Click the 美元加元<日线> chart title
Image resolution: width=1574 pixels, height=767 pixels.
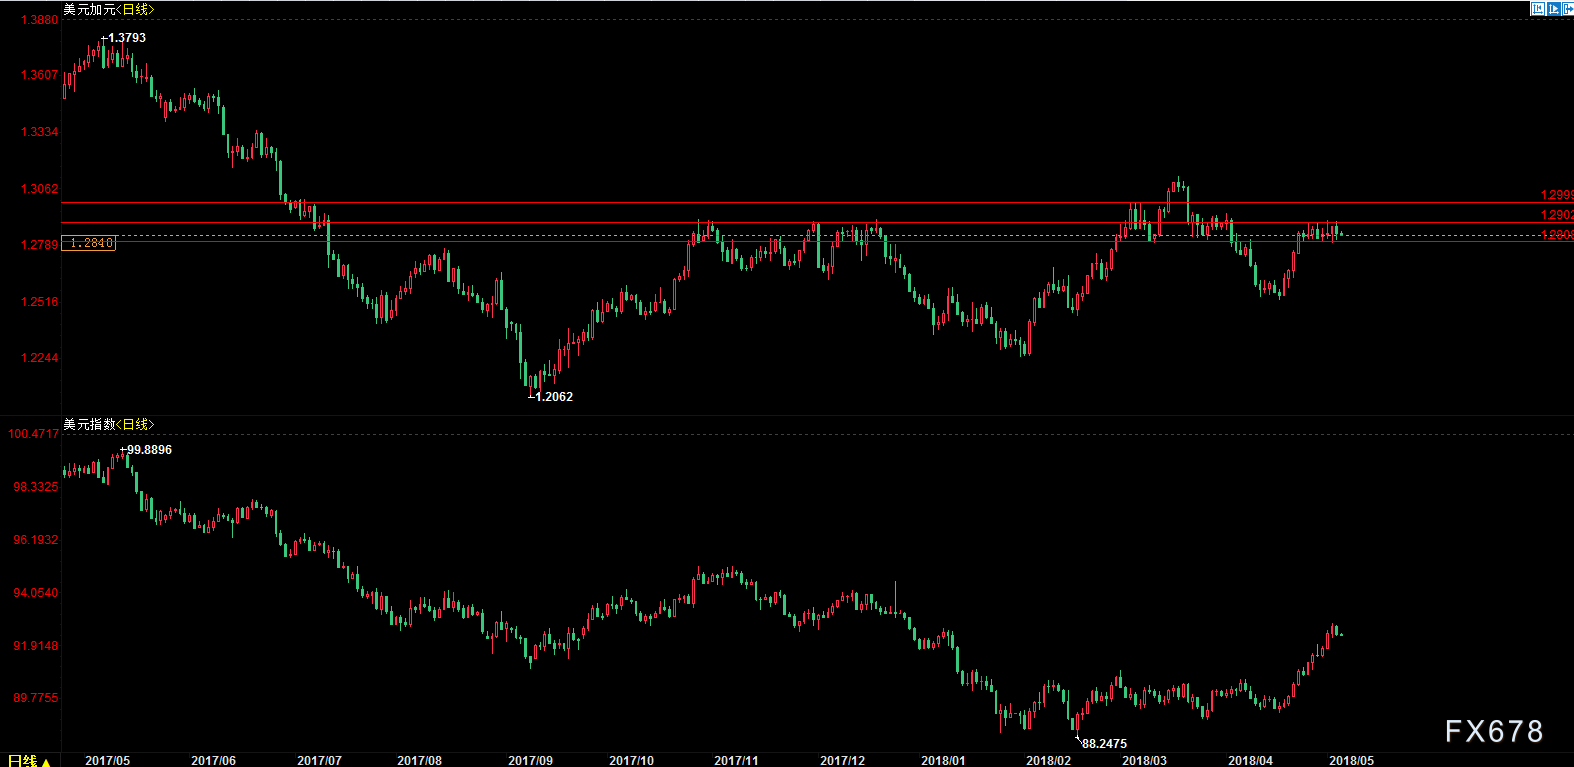coord(109,9)
